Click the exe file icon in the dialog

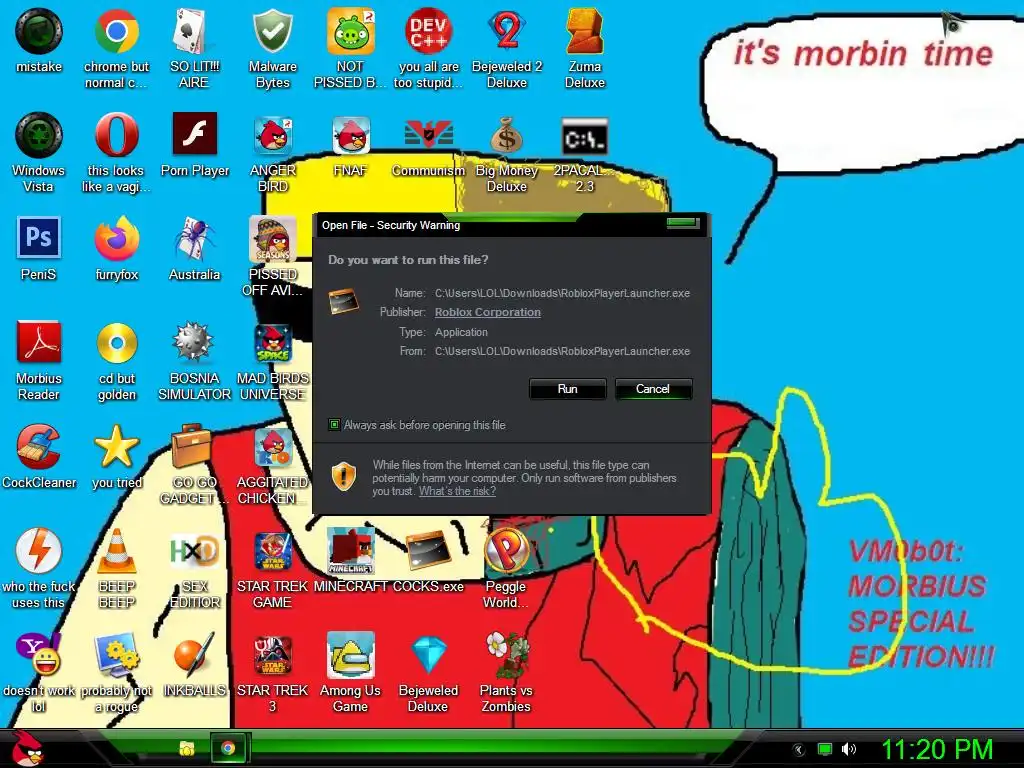click(344, 302)
